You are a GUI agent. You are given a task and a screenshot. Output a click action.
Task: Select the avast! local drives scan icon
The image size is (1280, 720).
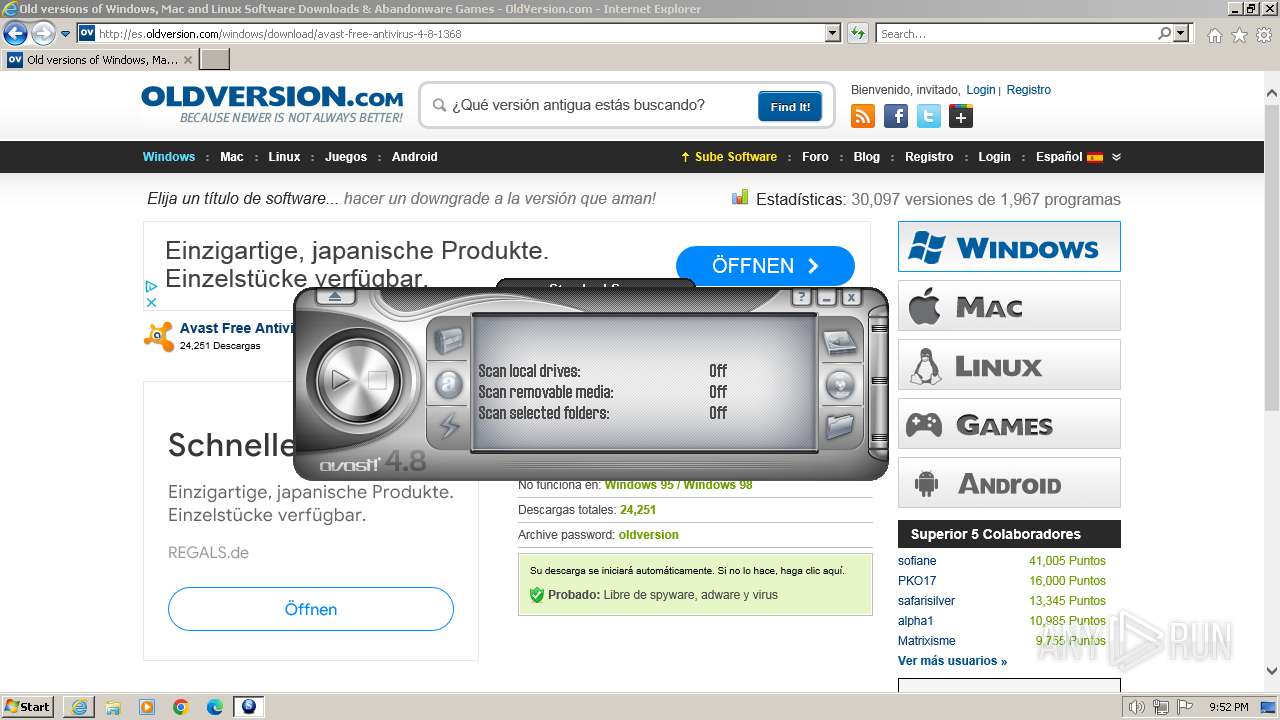(839, 342)
